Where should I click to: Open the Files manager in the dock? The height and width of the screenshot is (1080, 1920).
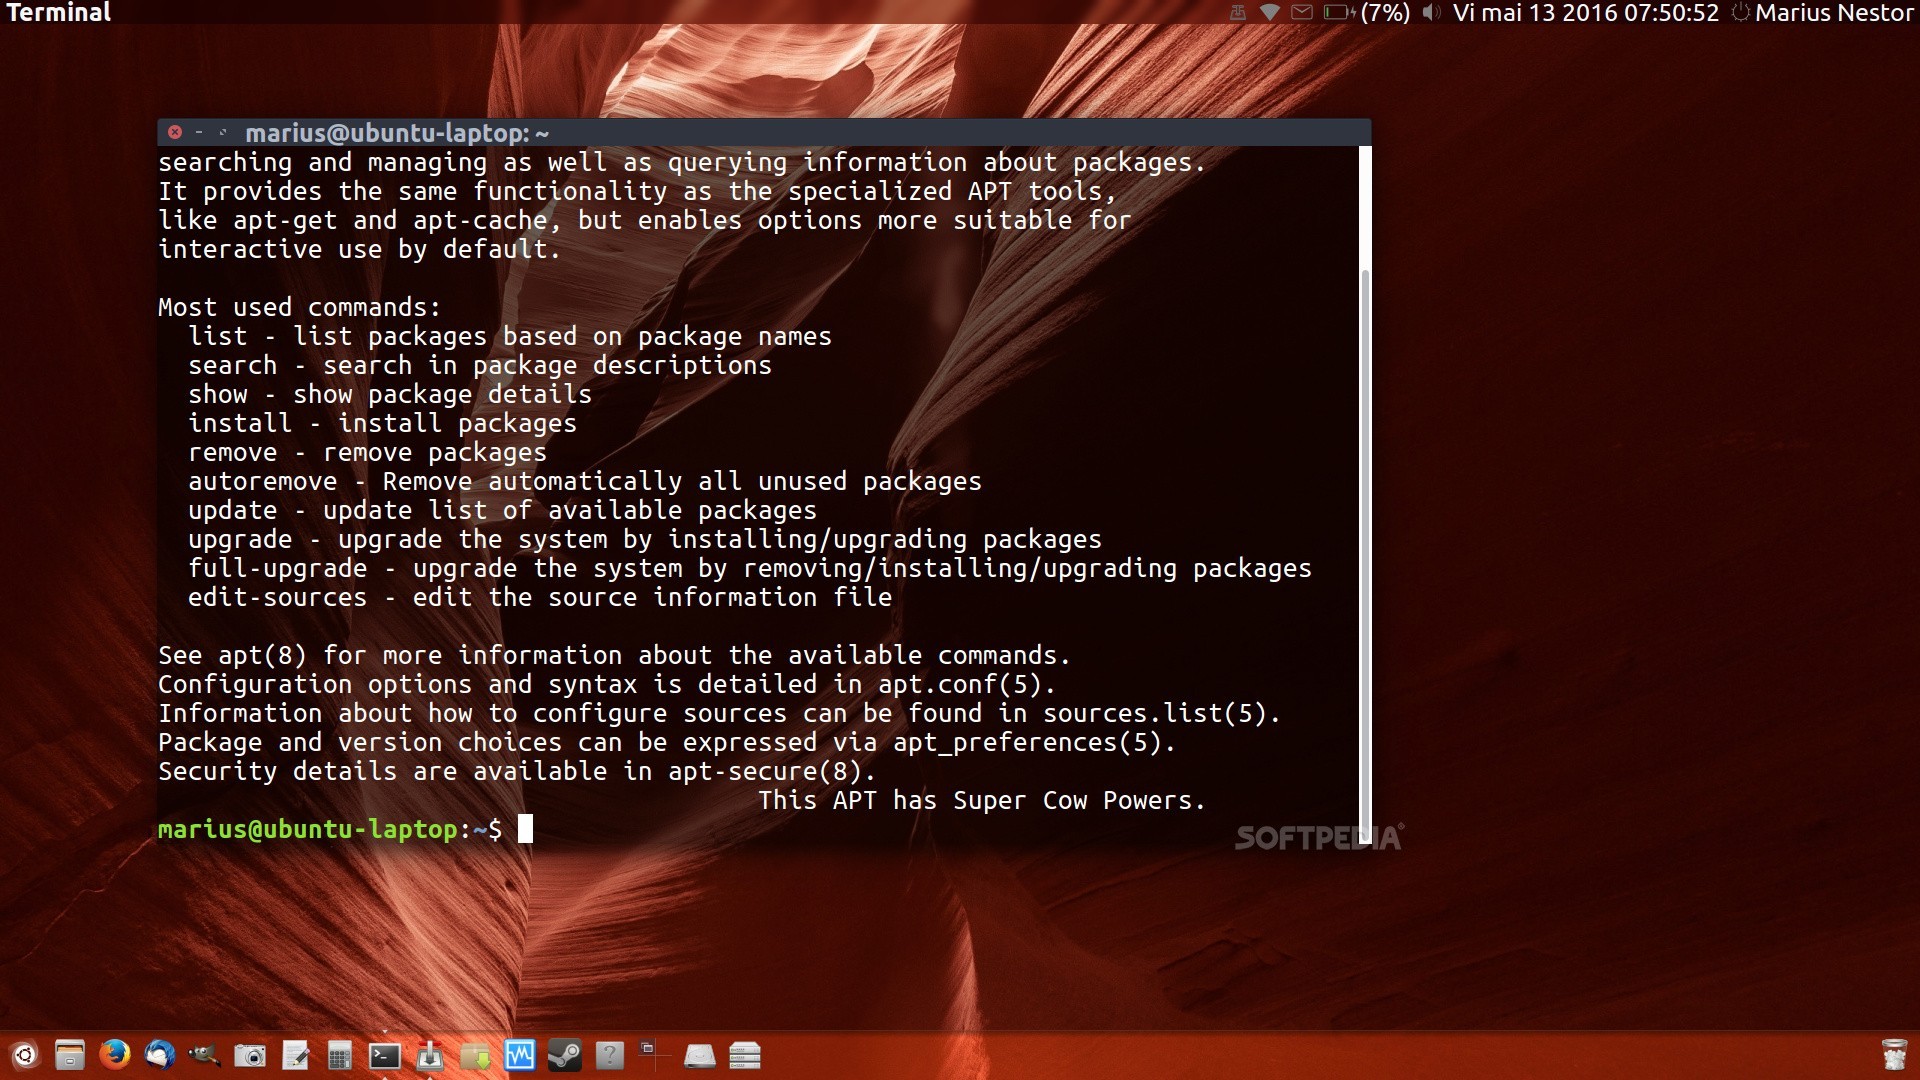69,1055
